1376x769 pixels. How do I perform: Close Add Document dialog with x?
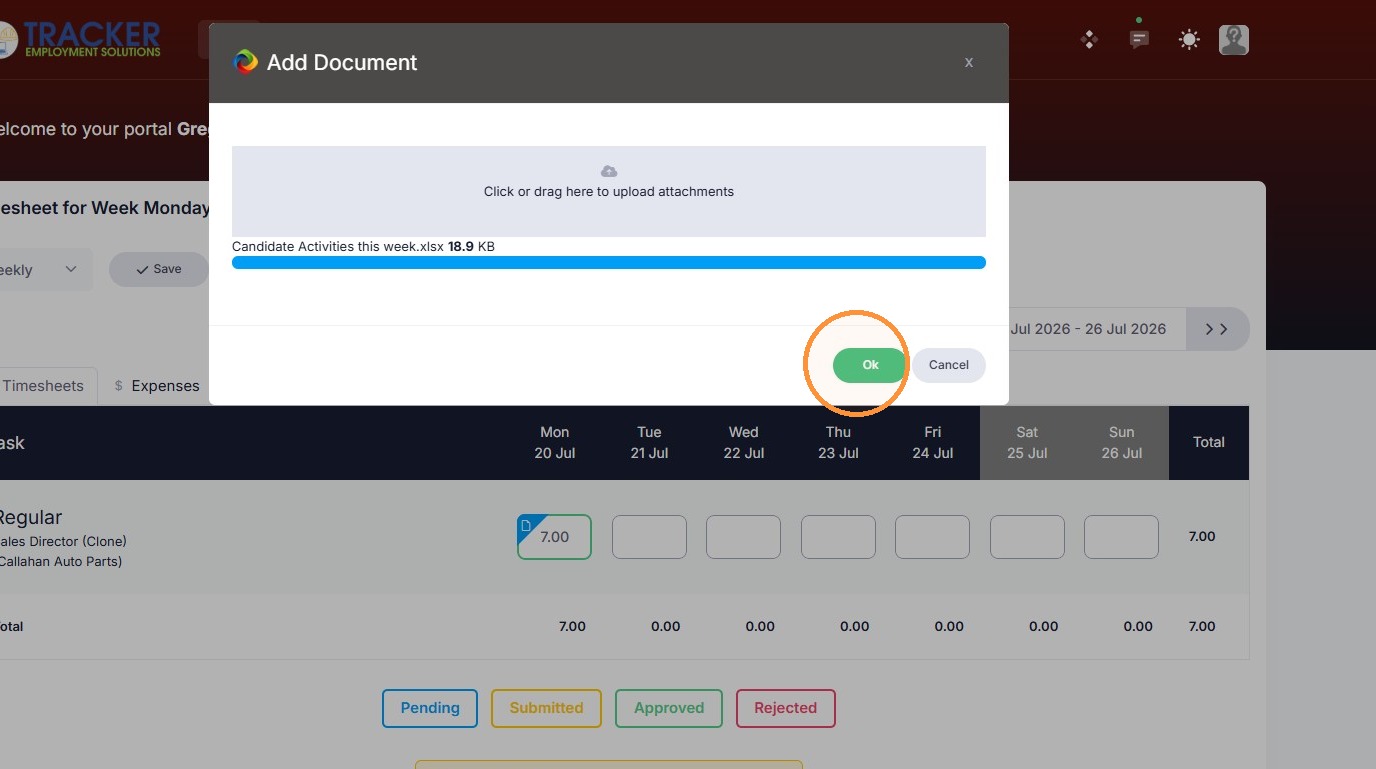click(968, 62)
